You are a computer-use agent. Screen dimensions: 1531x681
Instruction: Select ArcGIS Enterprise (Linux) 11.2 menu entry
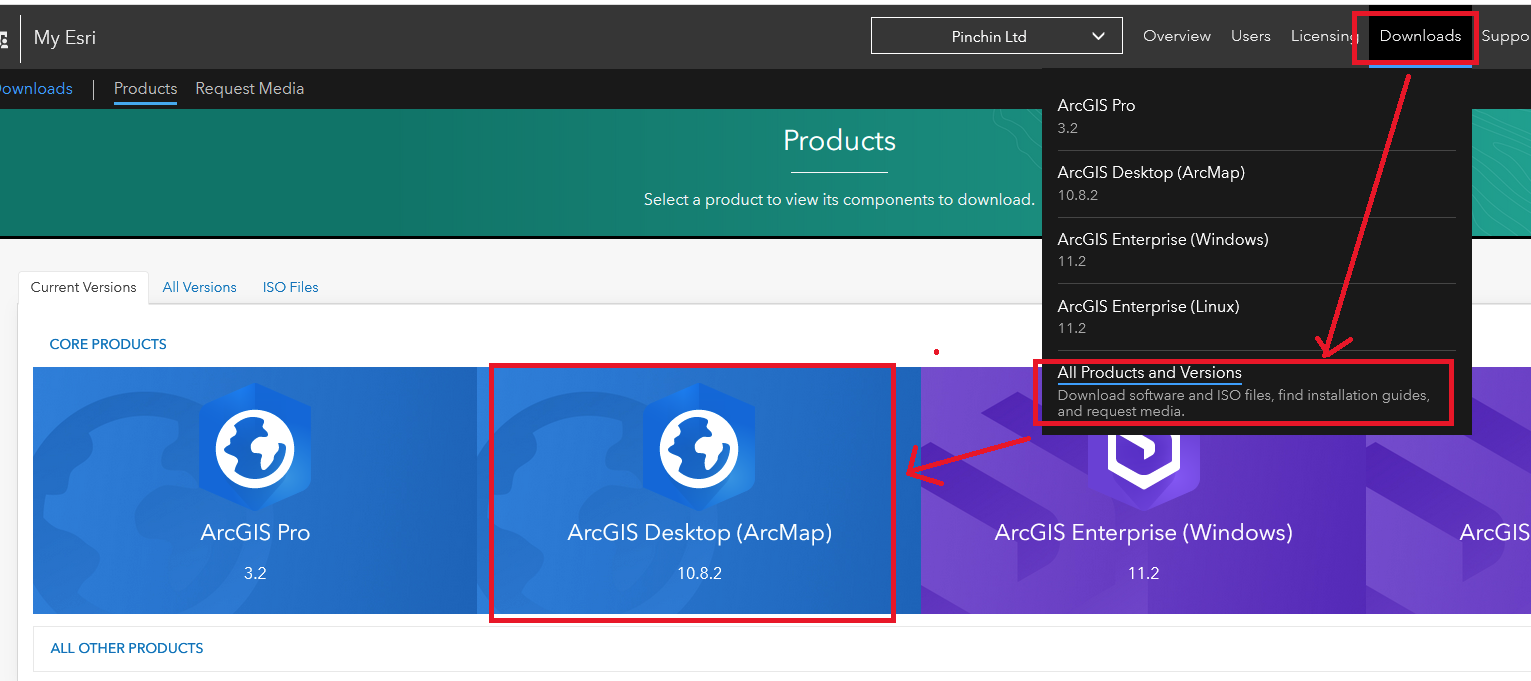pyautogui.click(x=1148, y=316)
